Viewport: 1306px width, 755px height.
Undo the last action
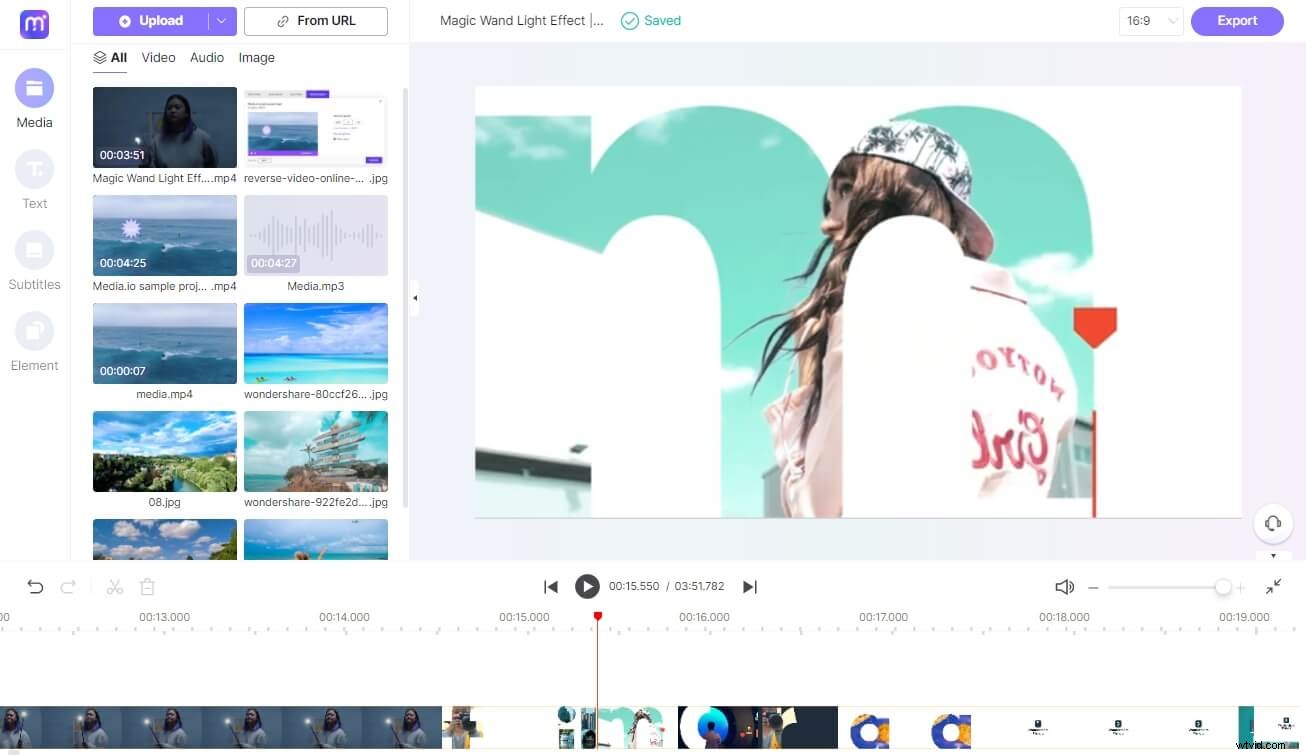click(x=35, y=587)
